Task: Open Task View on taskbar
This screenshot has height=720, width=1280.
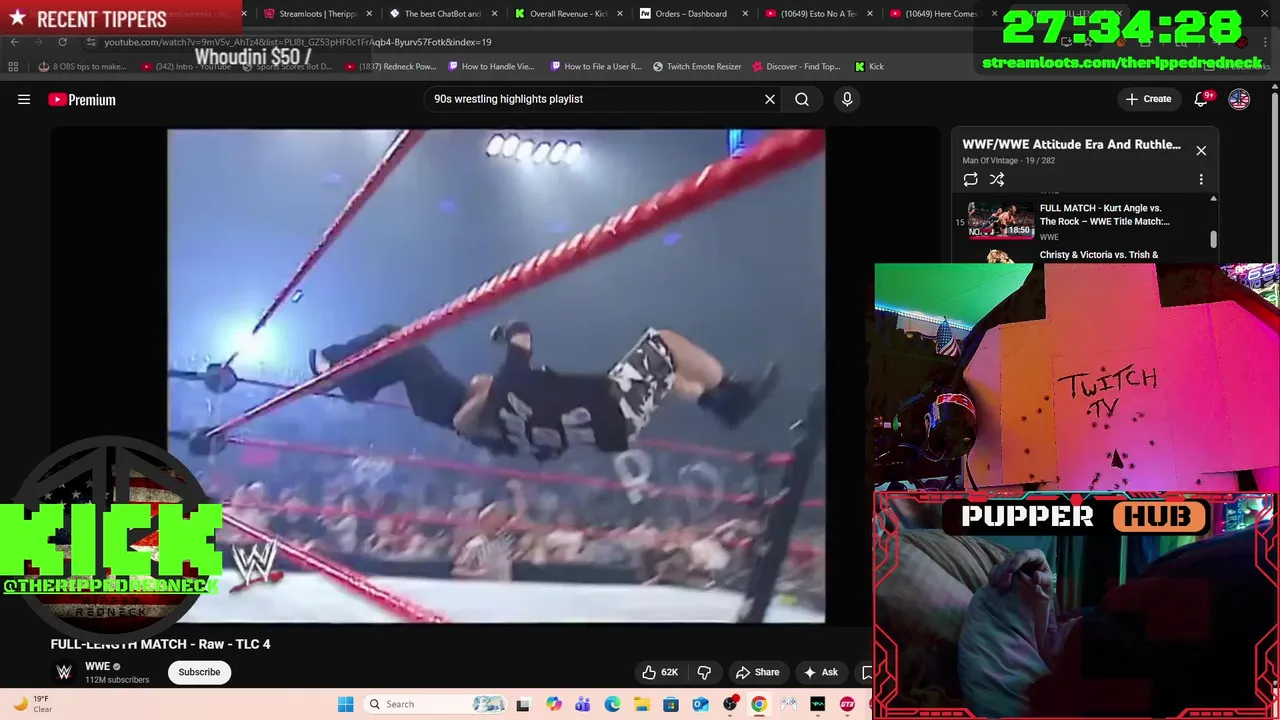Action: click(522, 704)
